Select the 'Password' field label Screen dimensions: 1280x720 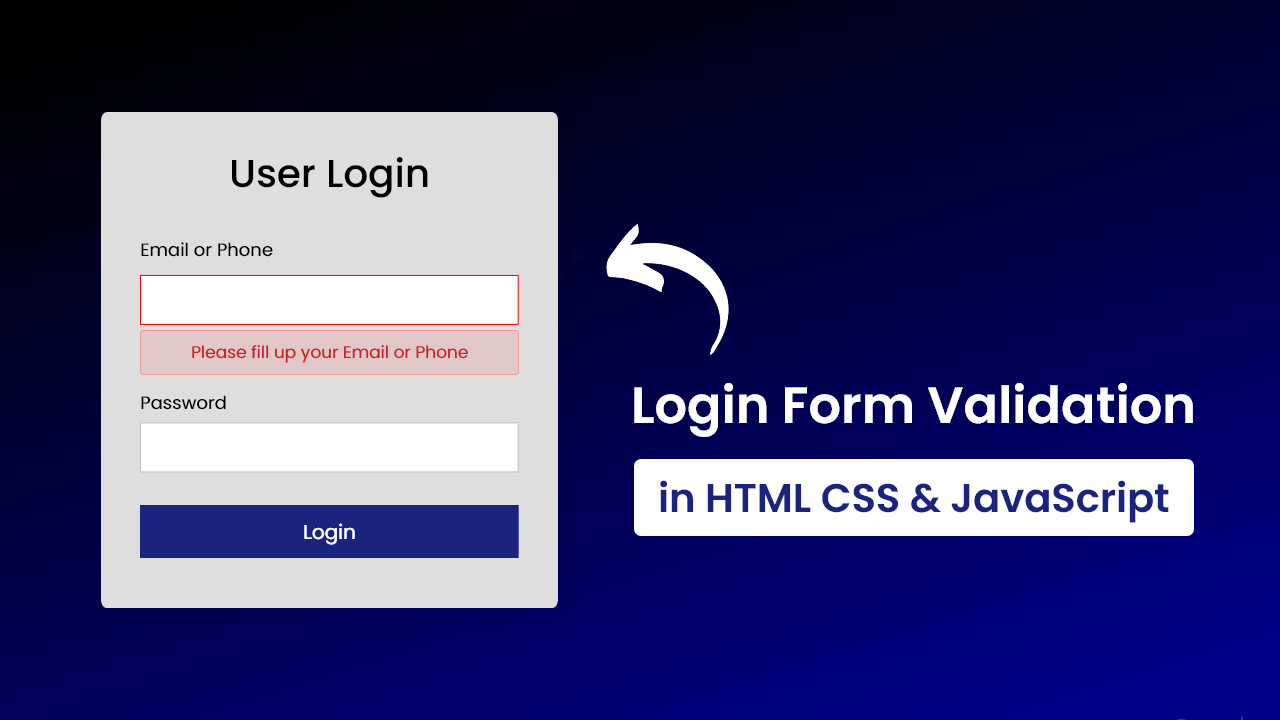(x=183, y=403)
